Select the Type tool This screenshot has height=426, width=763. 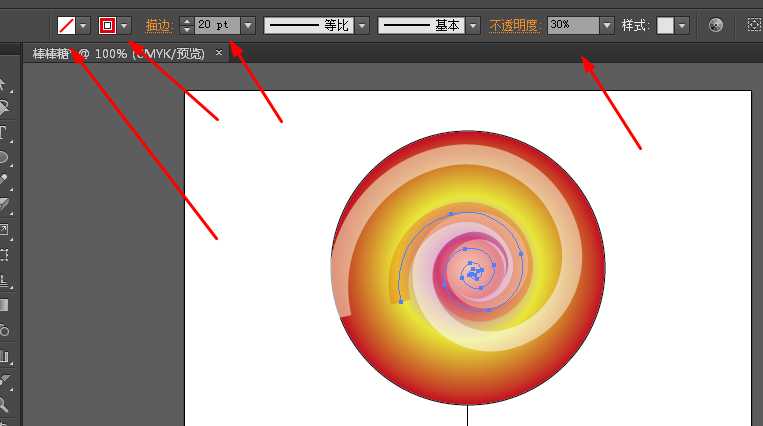(x=4, y=132)
